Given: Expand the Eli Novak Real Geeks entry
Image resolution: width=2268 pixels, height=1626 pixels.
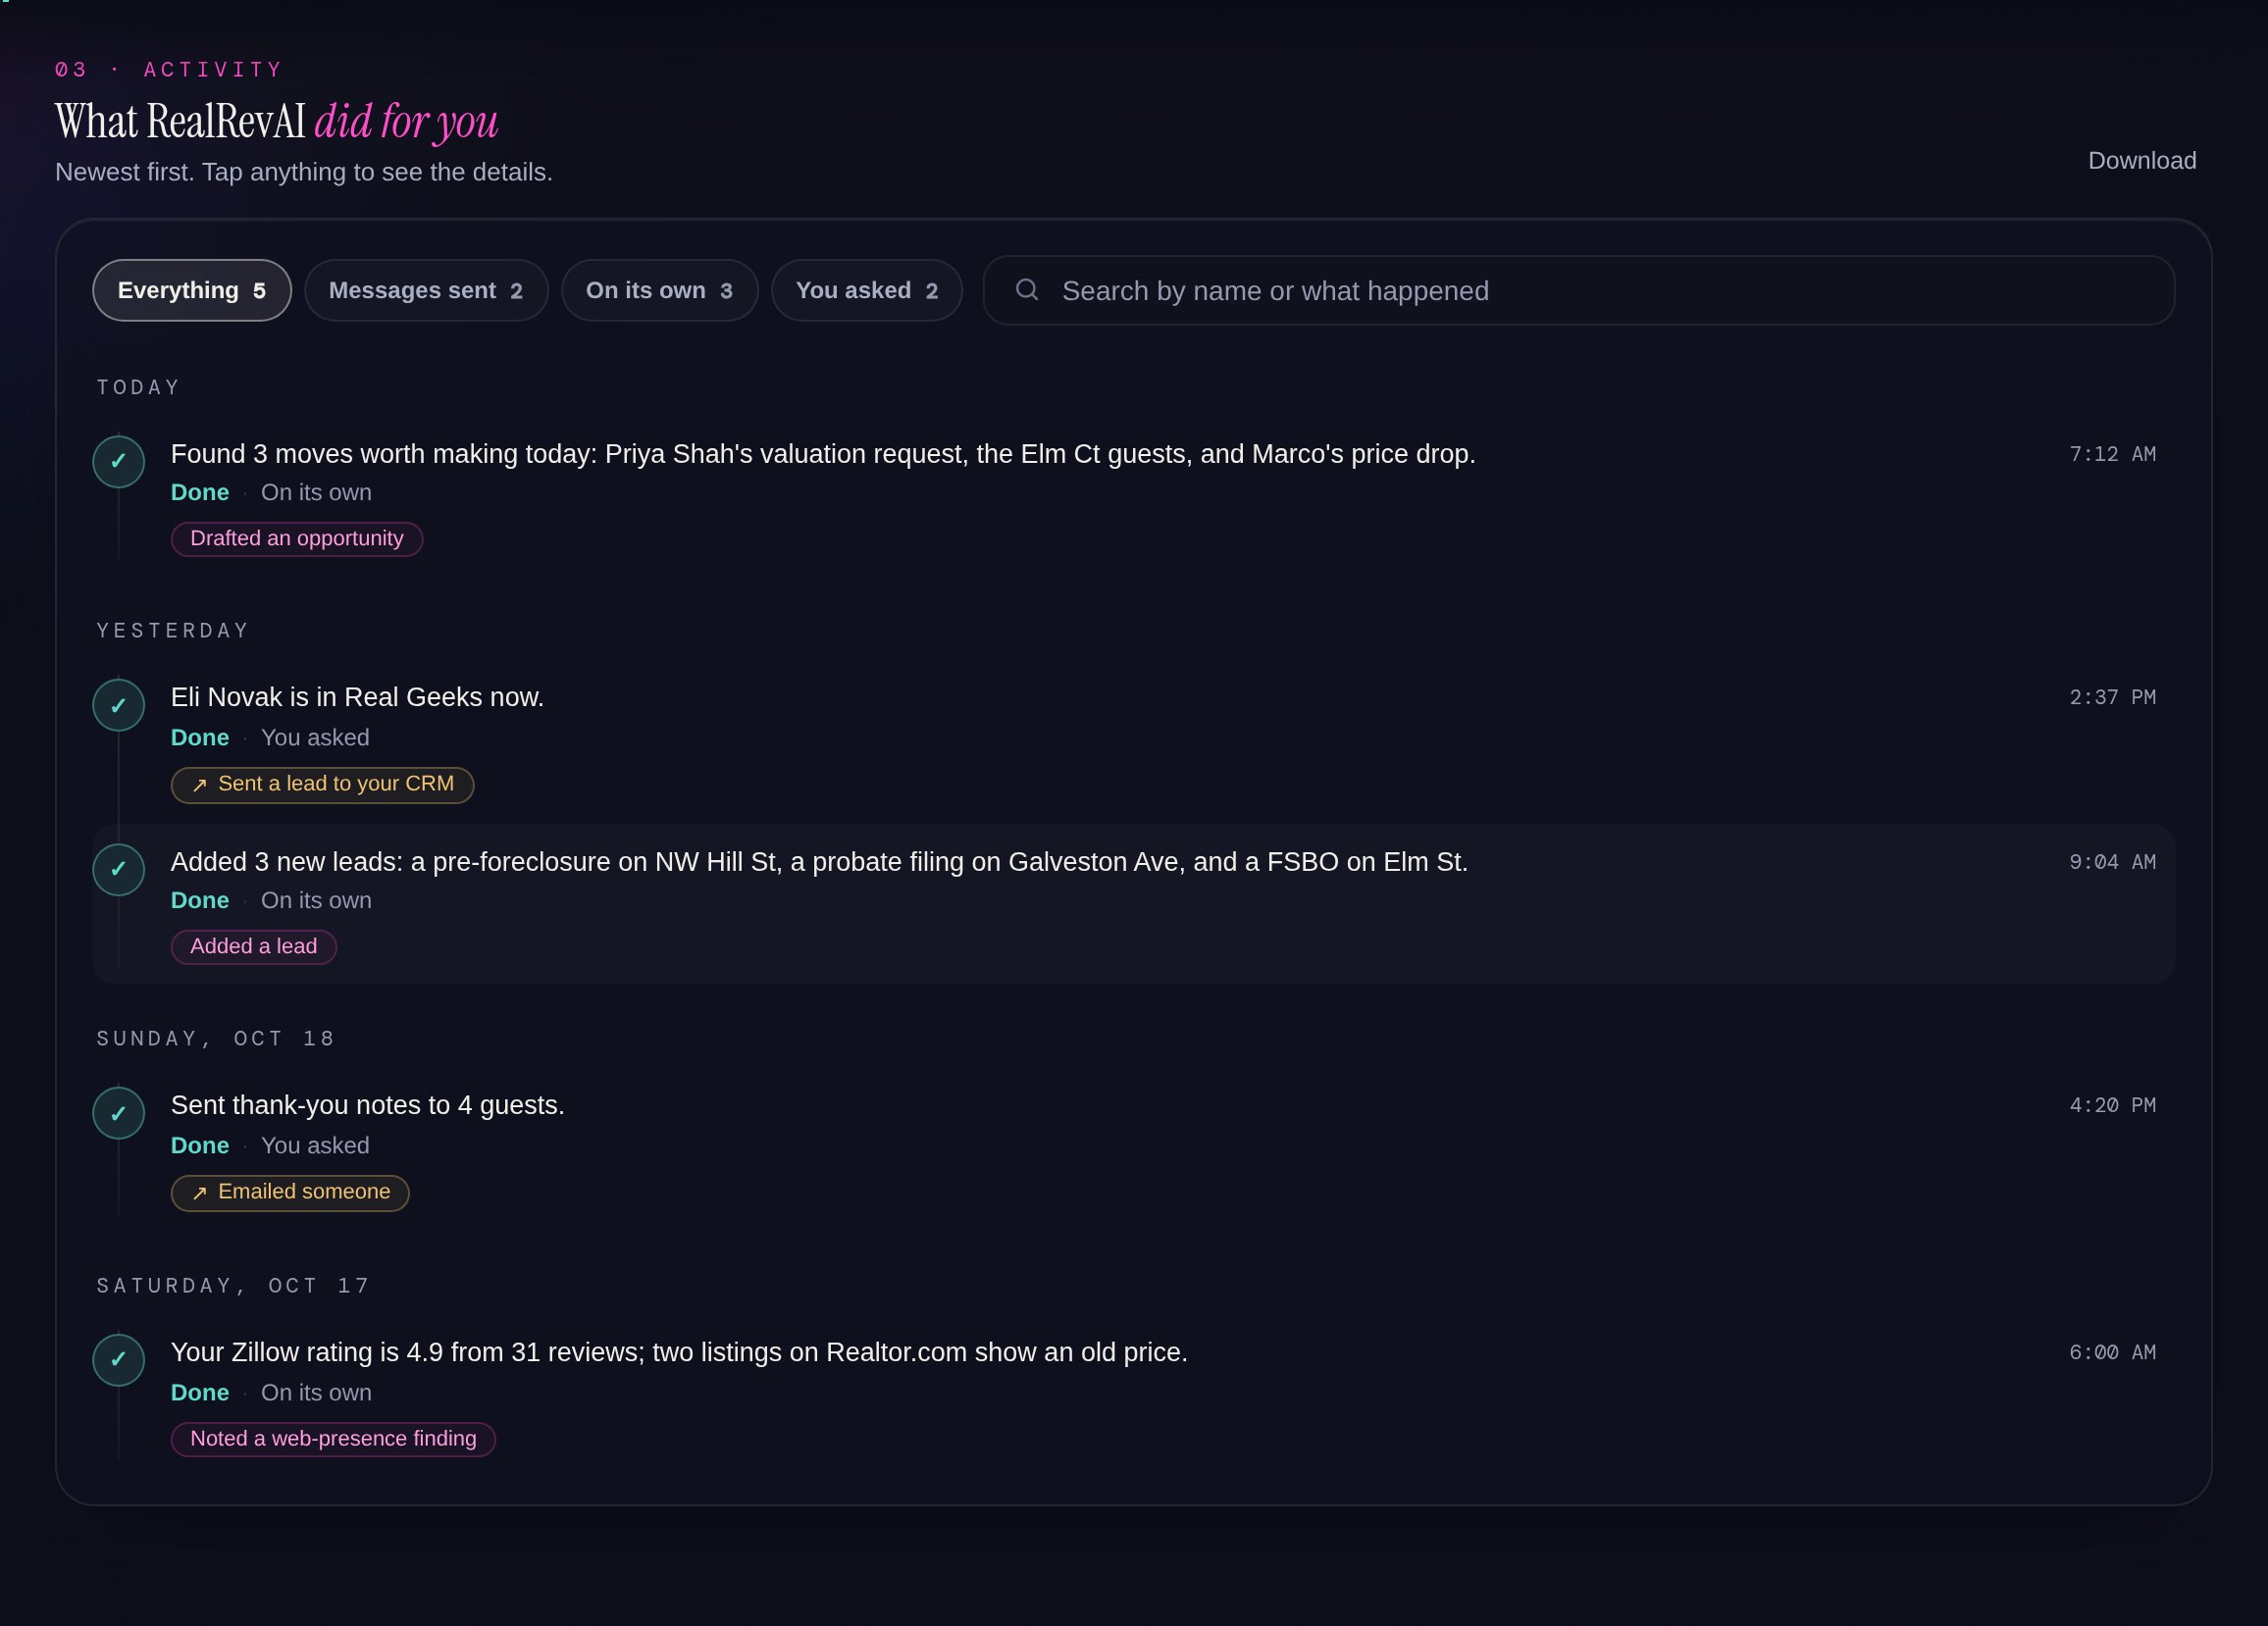Looking at the screenshot, I should point(1133,741).
